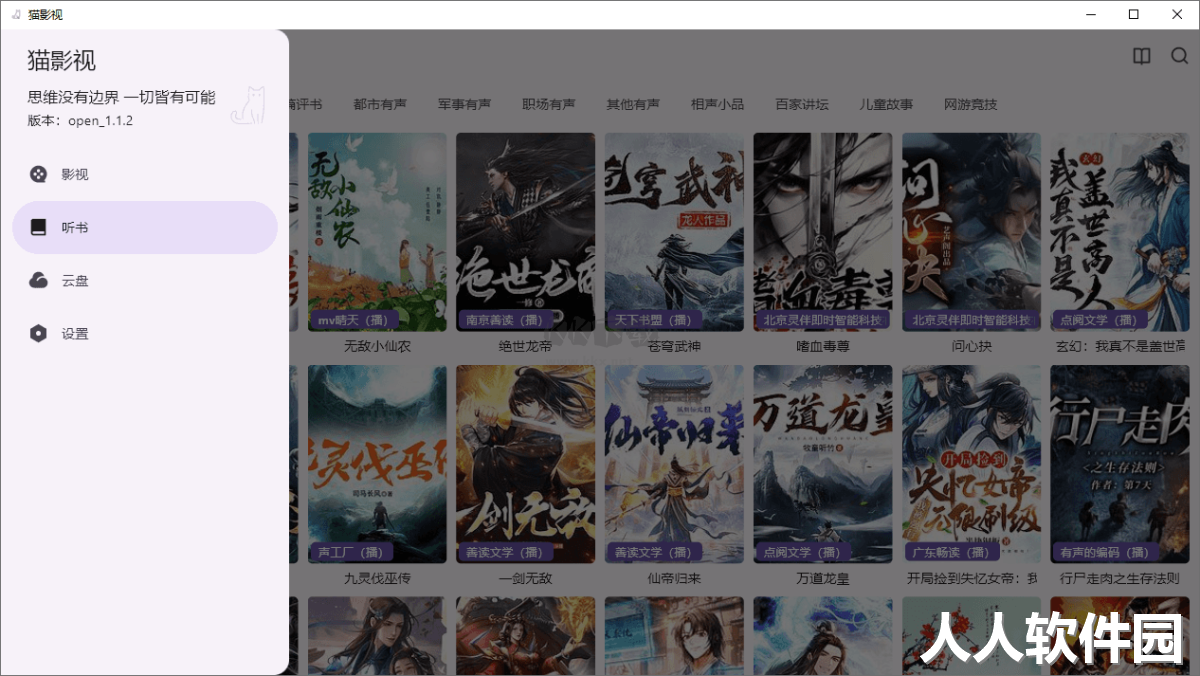Viewport: 1200px width, 676px height.
Task: Switch to the 儿童故事 tab
Action: 886,104
